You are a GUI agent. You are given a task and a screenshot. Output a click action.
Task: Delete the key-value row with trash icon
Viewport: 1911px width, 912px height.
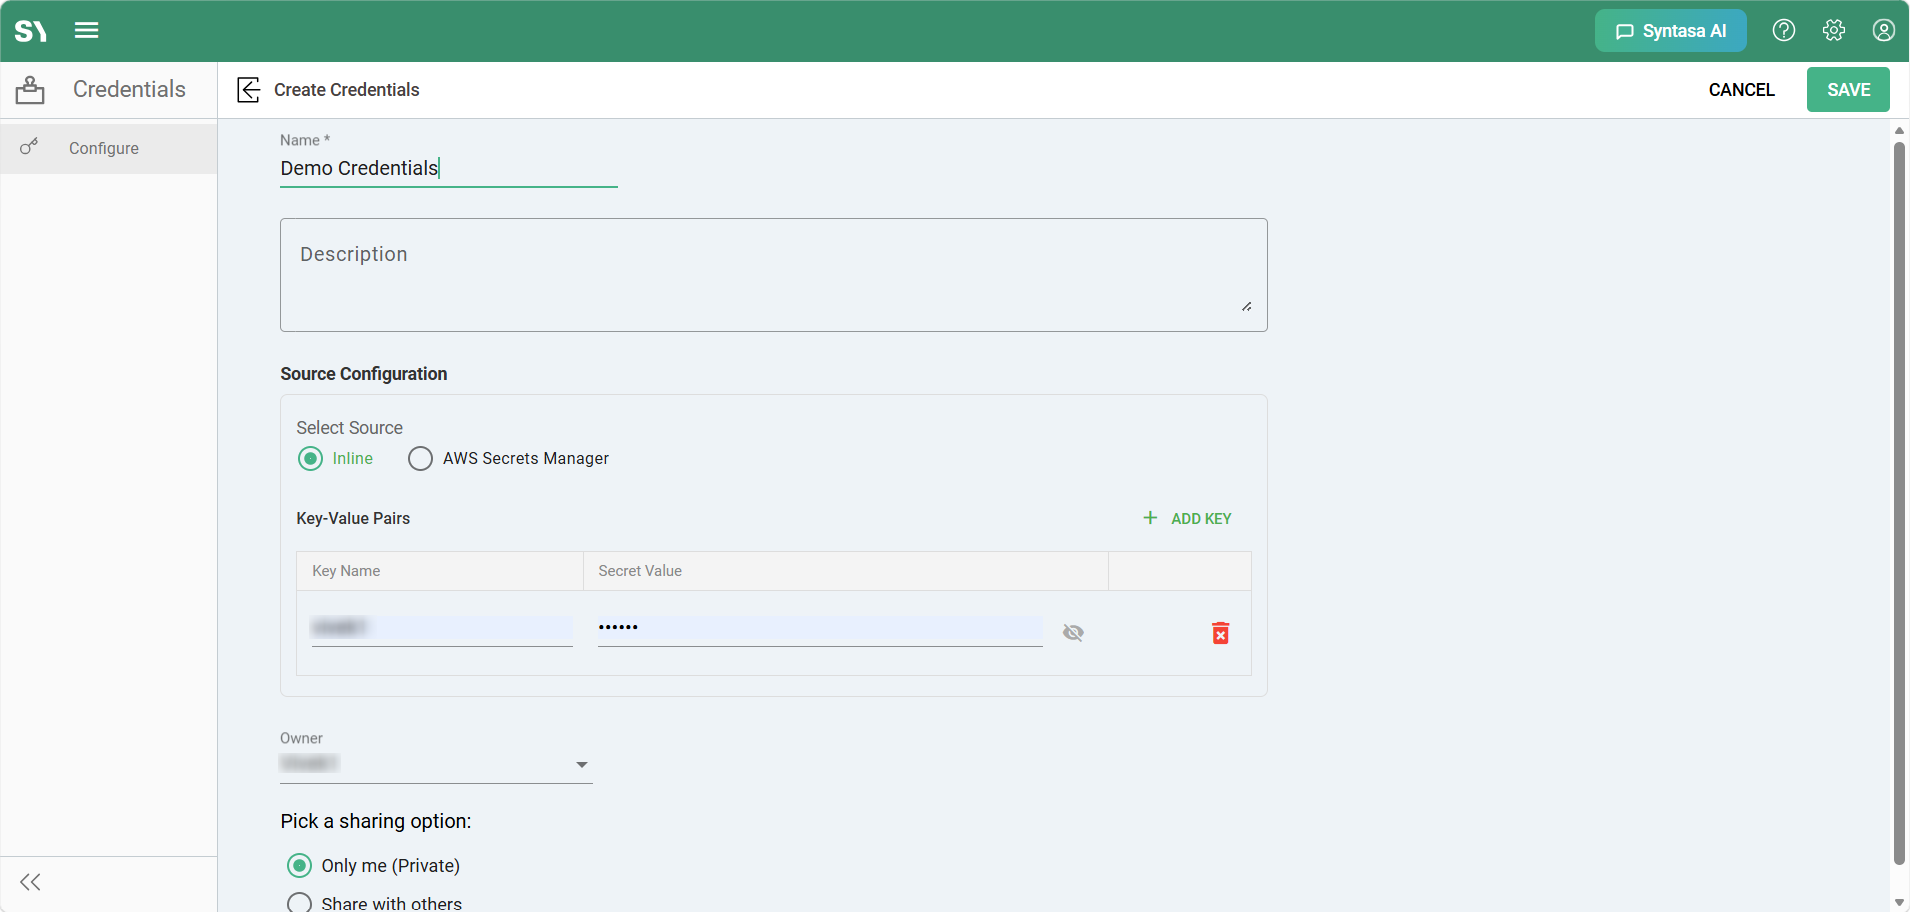click(x=1221, y=633)
